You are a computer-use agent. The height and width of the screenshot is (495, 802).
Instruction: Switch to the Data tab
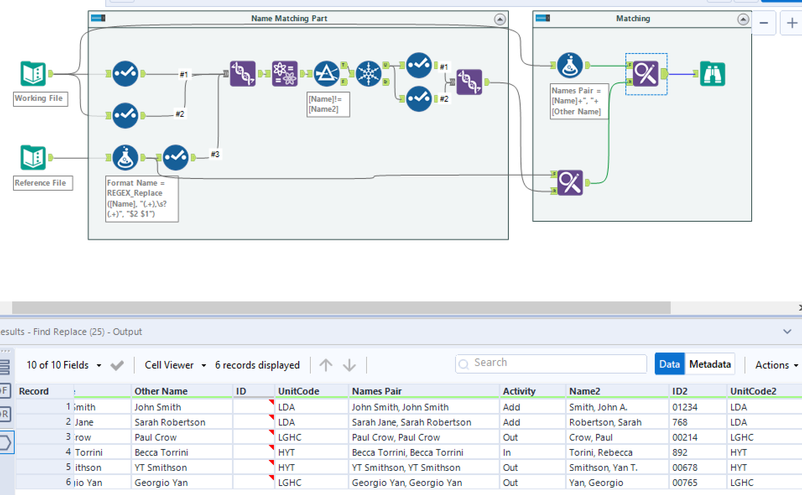(x=670, y=364)
